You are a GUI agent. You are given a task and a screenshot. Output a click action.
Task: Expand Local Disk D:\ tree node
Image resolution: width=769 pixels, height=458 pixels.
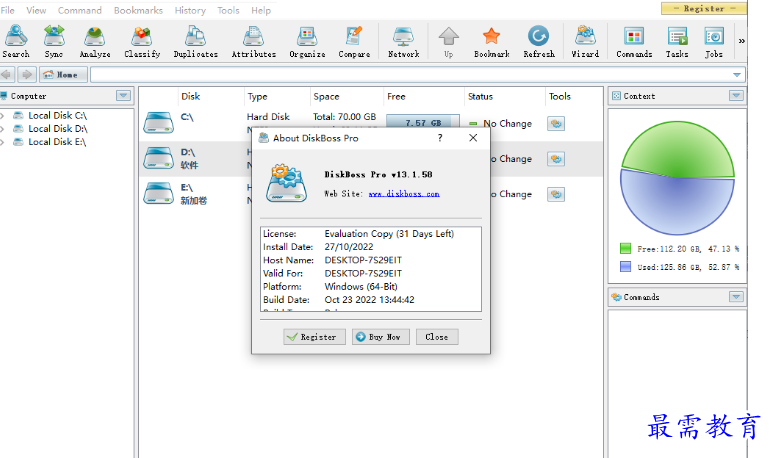(2, 129)
